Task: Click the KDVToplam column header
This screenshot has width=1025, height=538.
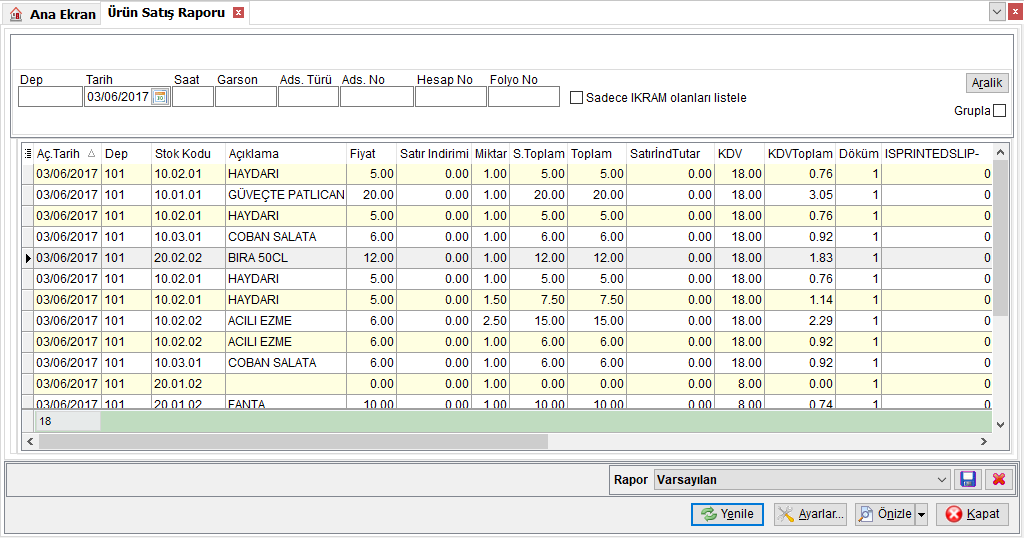Action: [x=800, y=154]
